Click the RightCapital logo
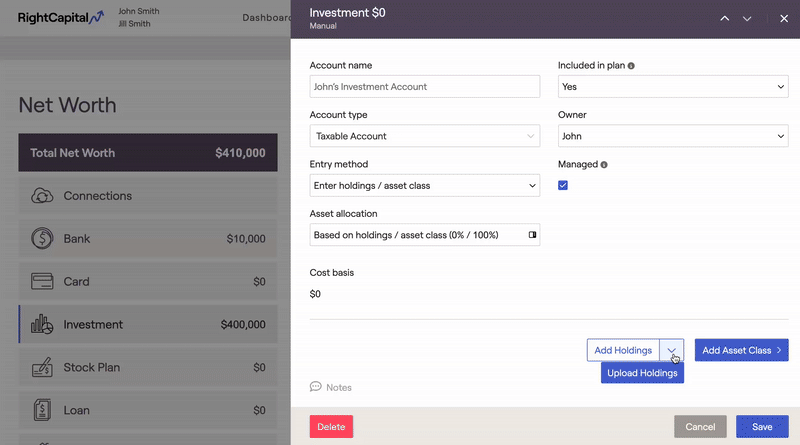 pyautogui.click(x=60, y=17)
